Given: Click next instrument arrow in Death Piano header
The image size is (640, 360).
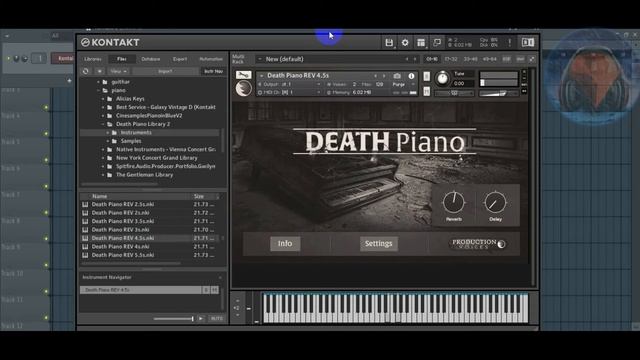Looking at the screenshot, I should tap(384, 76).
